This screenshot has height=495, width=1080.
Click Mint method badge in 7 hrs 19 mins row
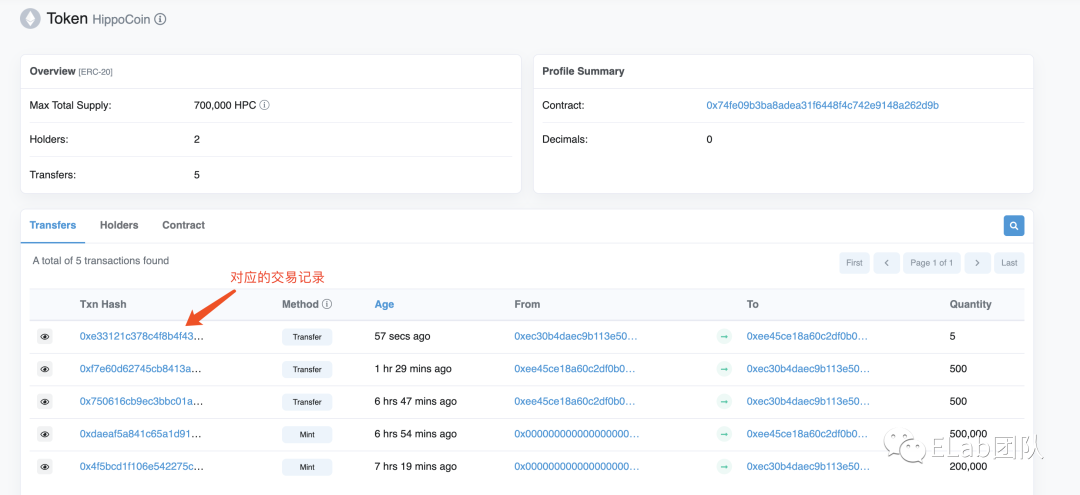307,467
